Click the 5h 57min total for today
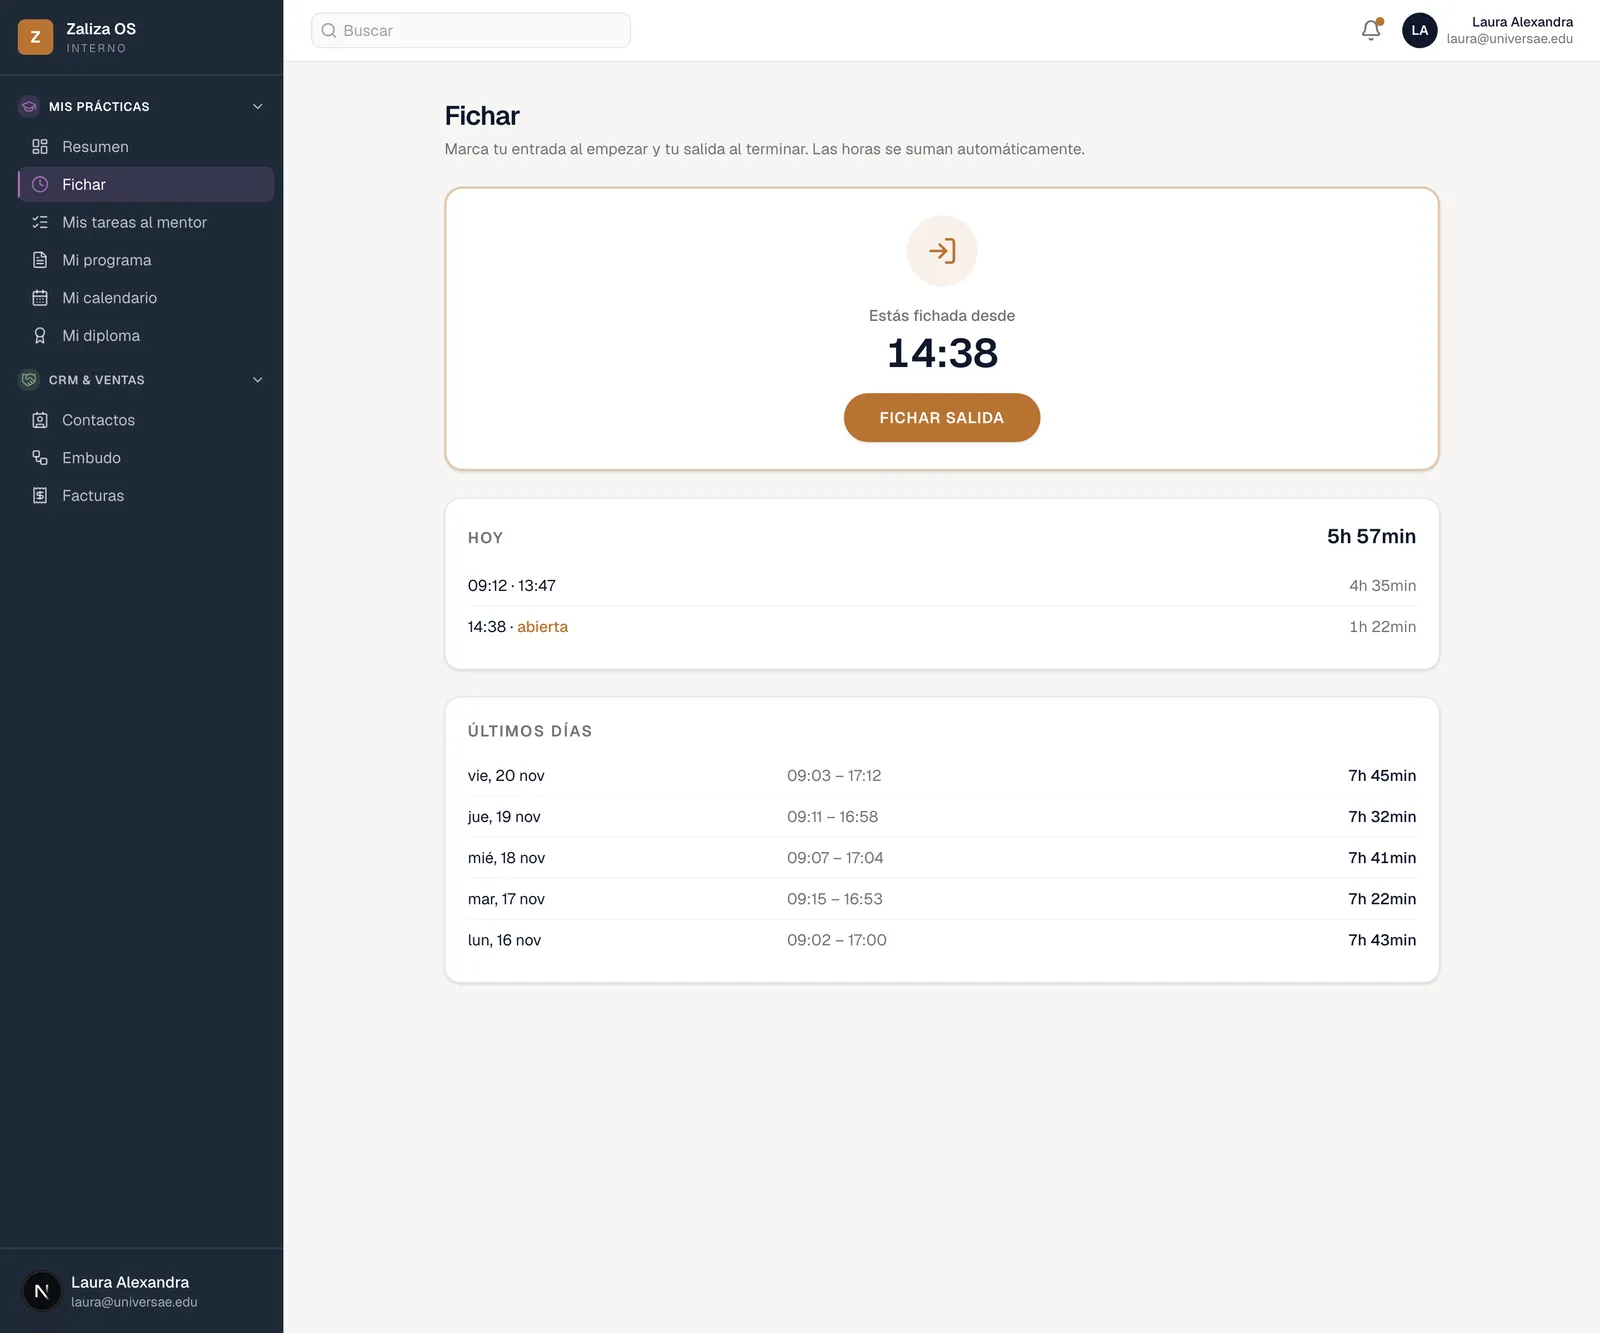The height and width of the screenshot is (1333, 1600). [x=1371, y=537]
